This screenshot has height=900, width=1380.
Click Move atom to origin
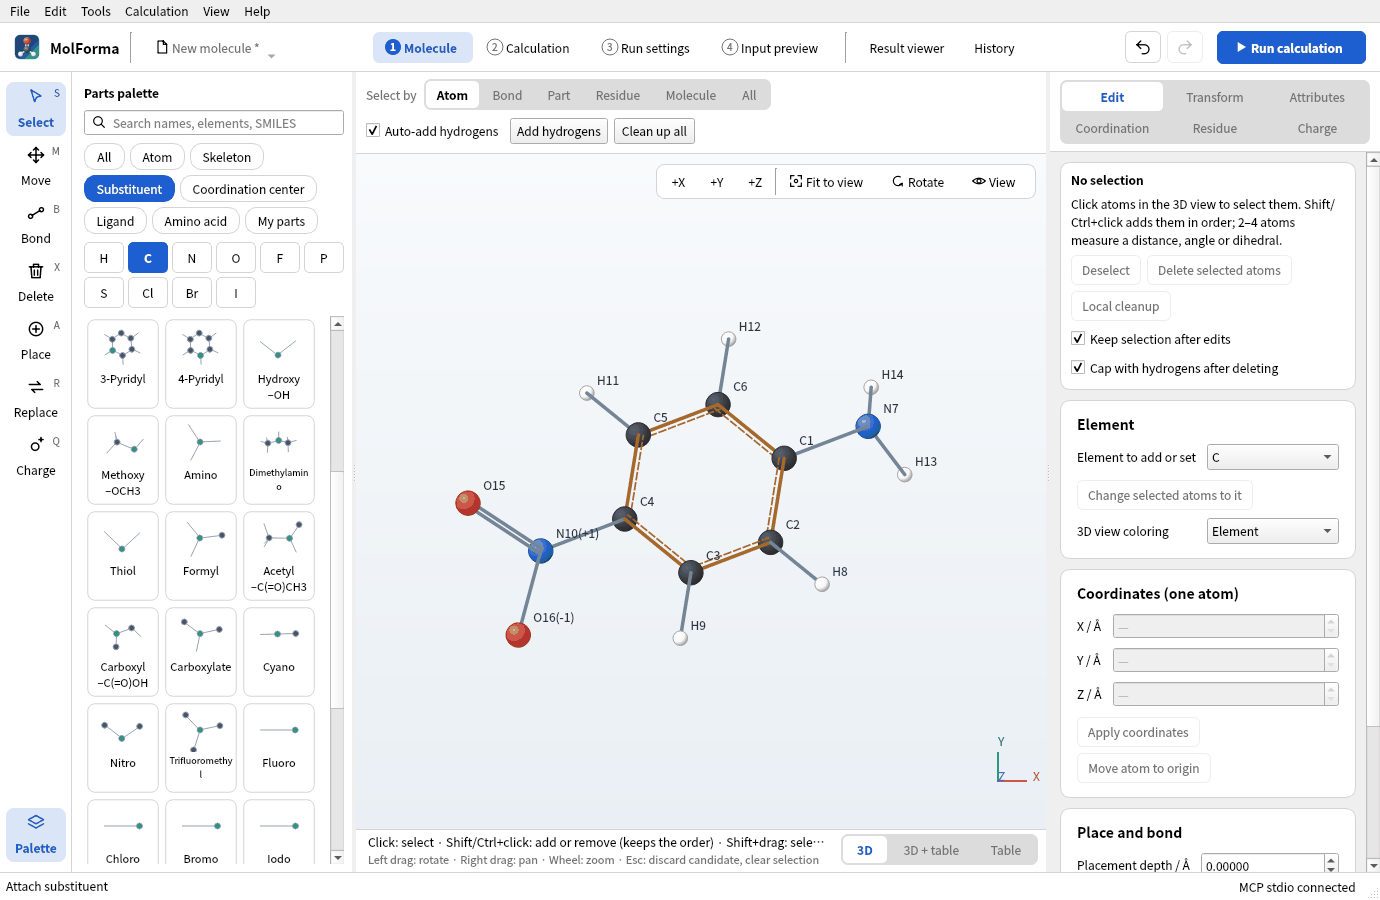1143,768
